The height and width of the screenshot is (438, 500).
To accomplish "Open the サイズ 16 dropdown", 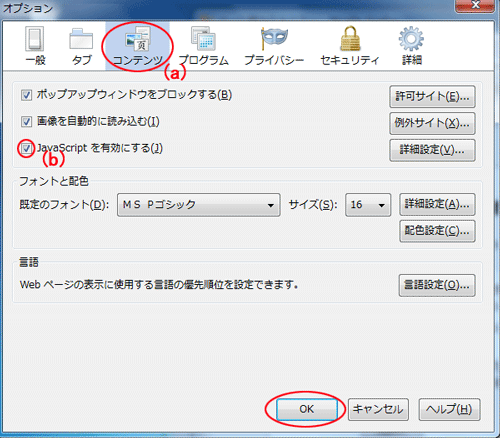I will point(368,205).
